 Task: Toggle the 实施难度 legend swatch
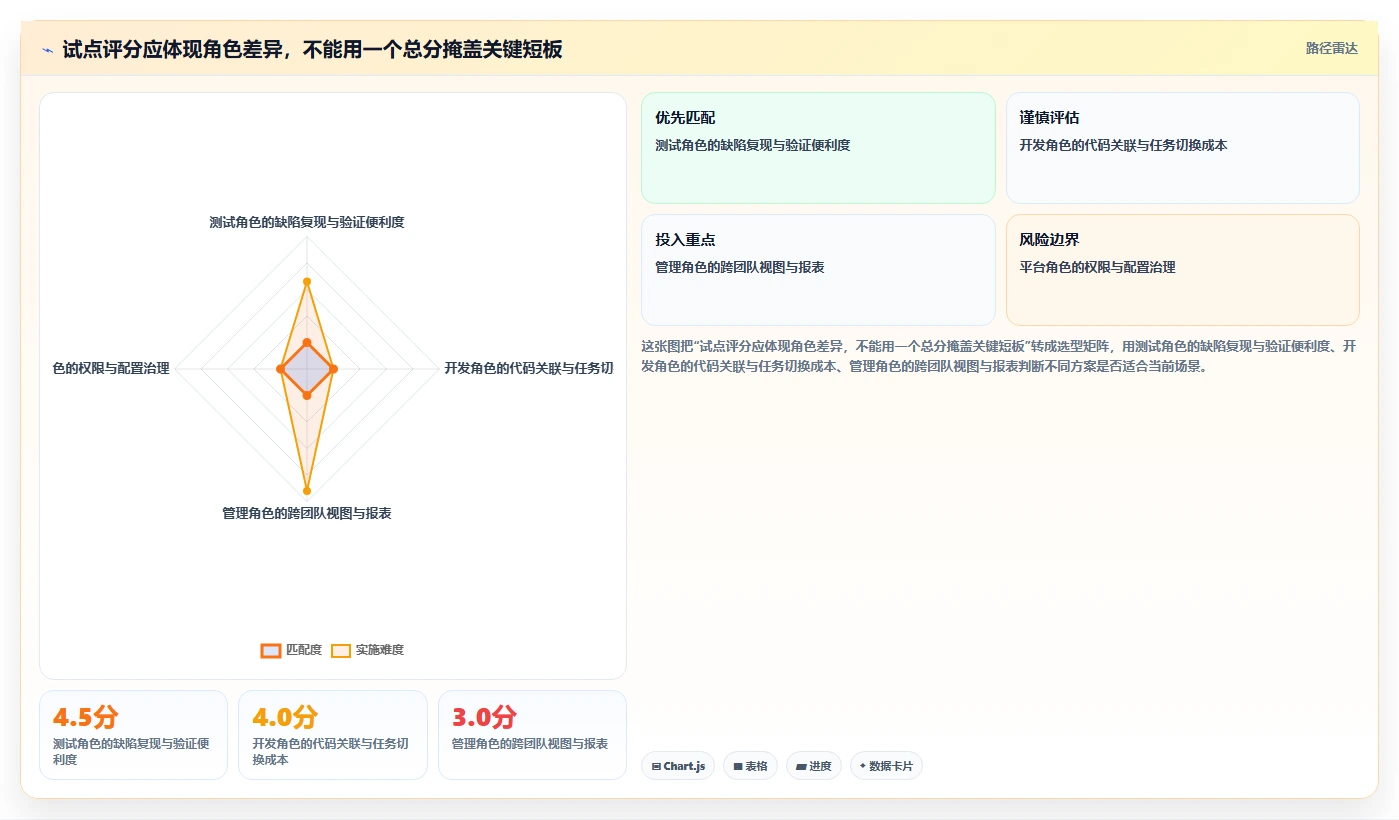pyautogui.click(x=341, y=650)
